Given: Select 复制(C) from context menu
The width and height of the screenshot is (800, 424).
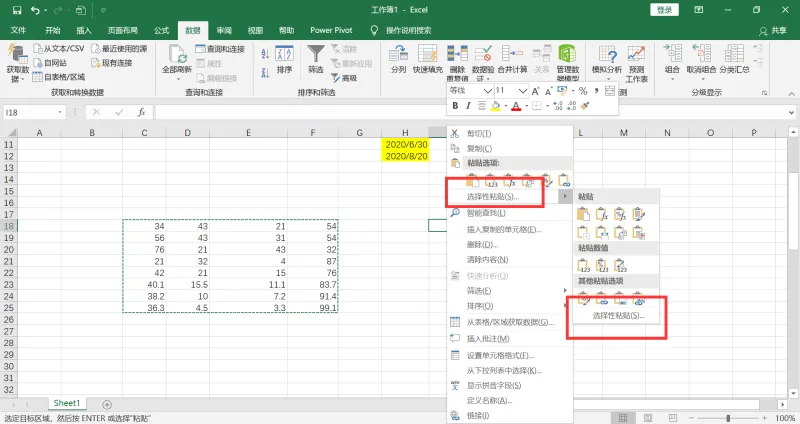Looking at the screenshot, I should coord(510,148).
